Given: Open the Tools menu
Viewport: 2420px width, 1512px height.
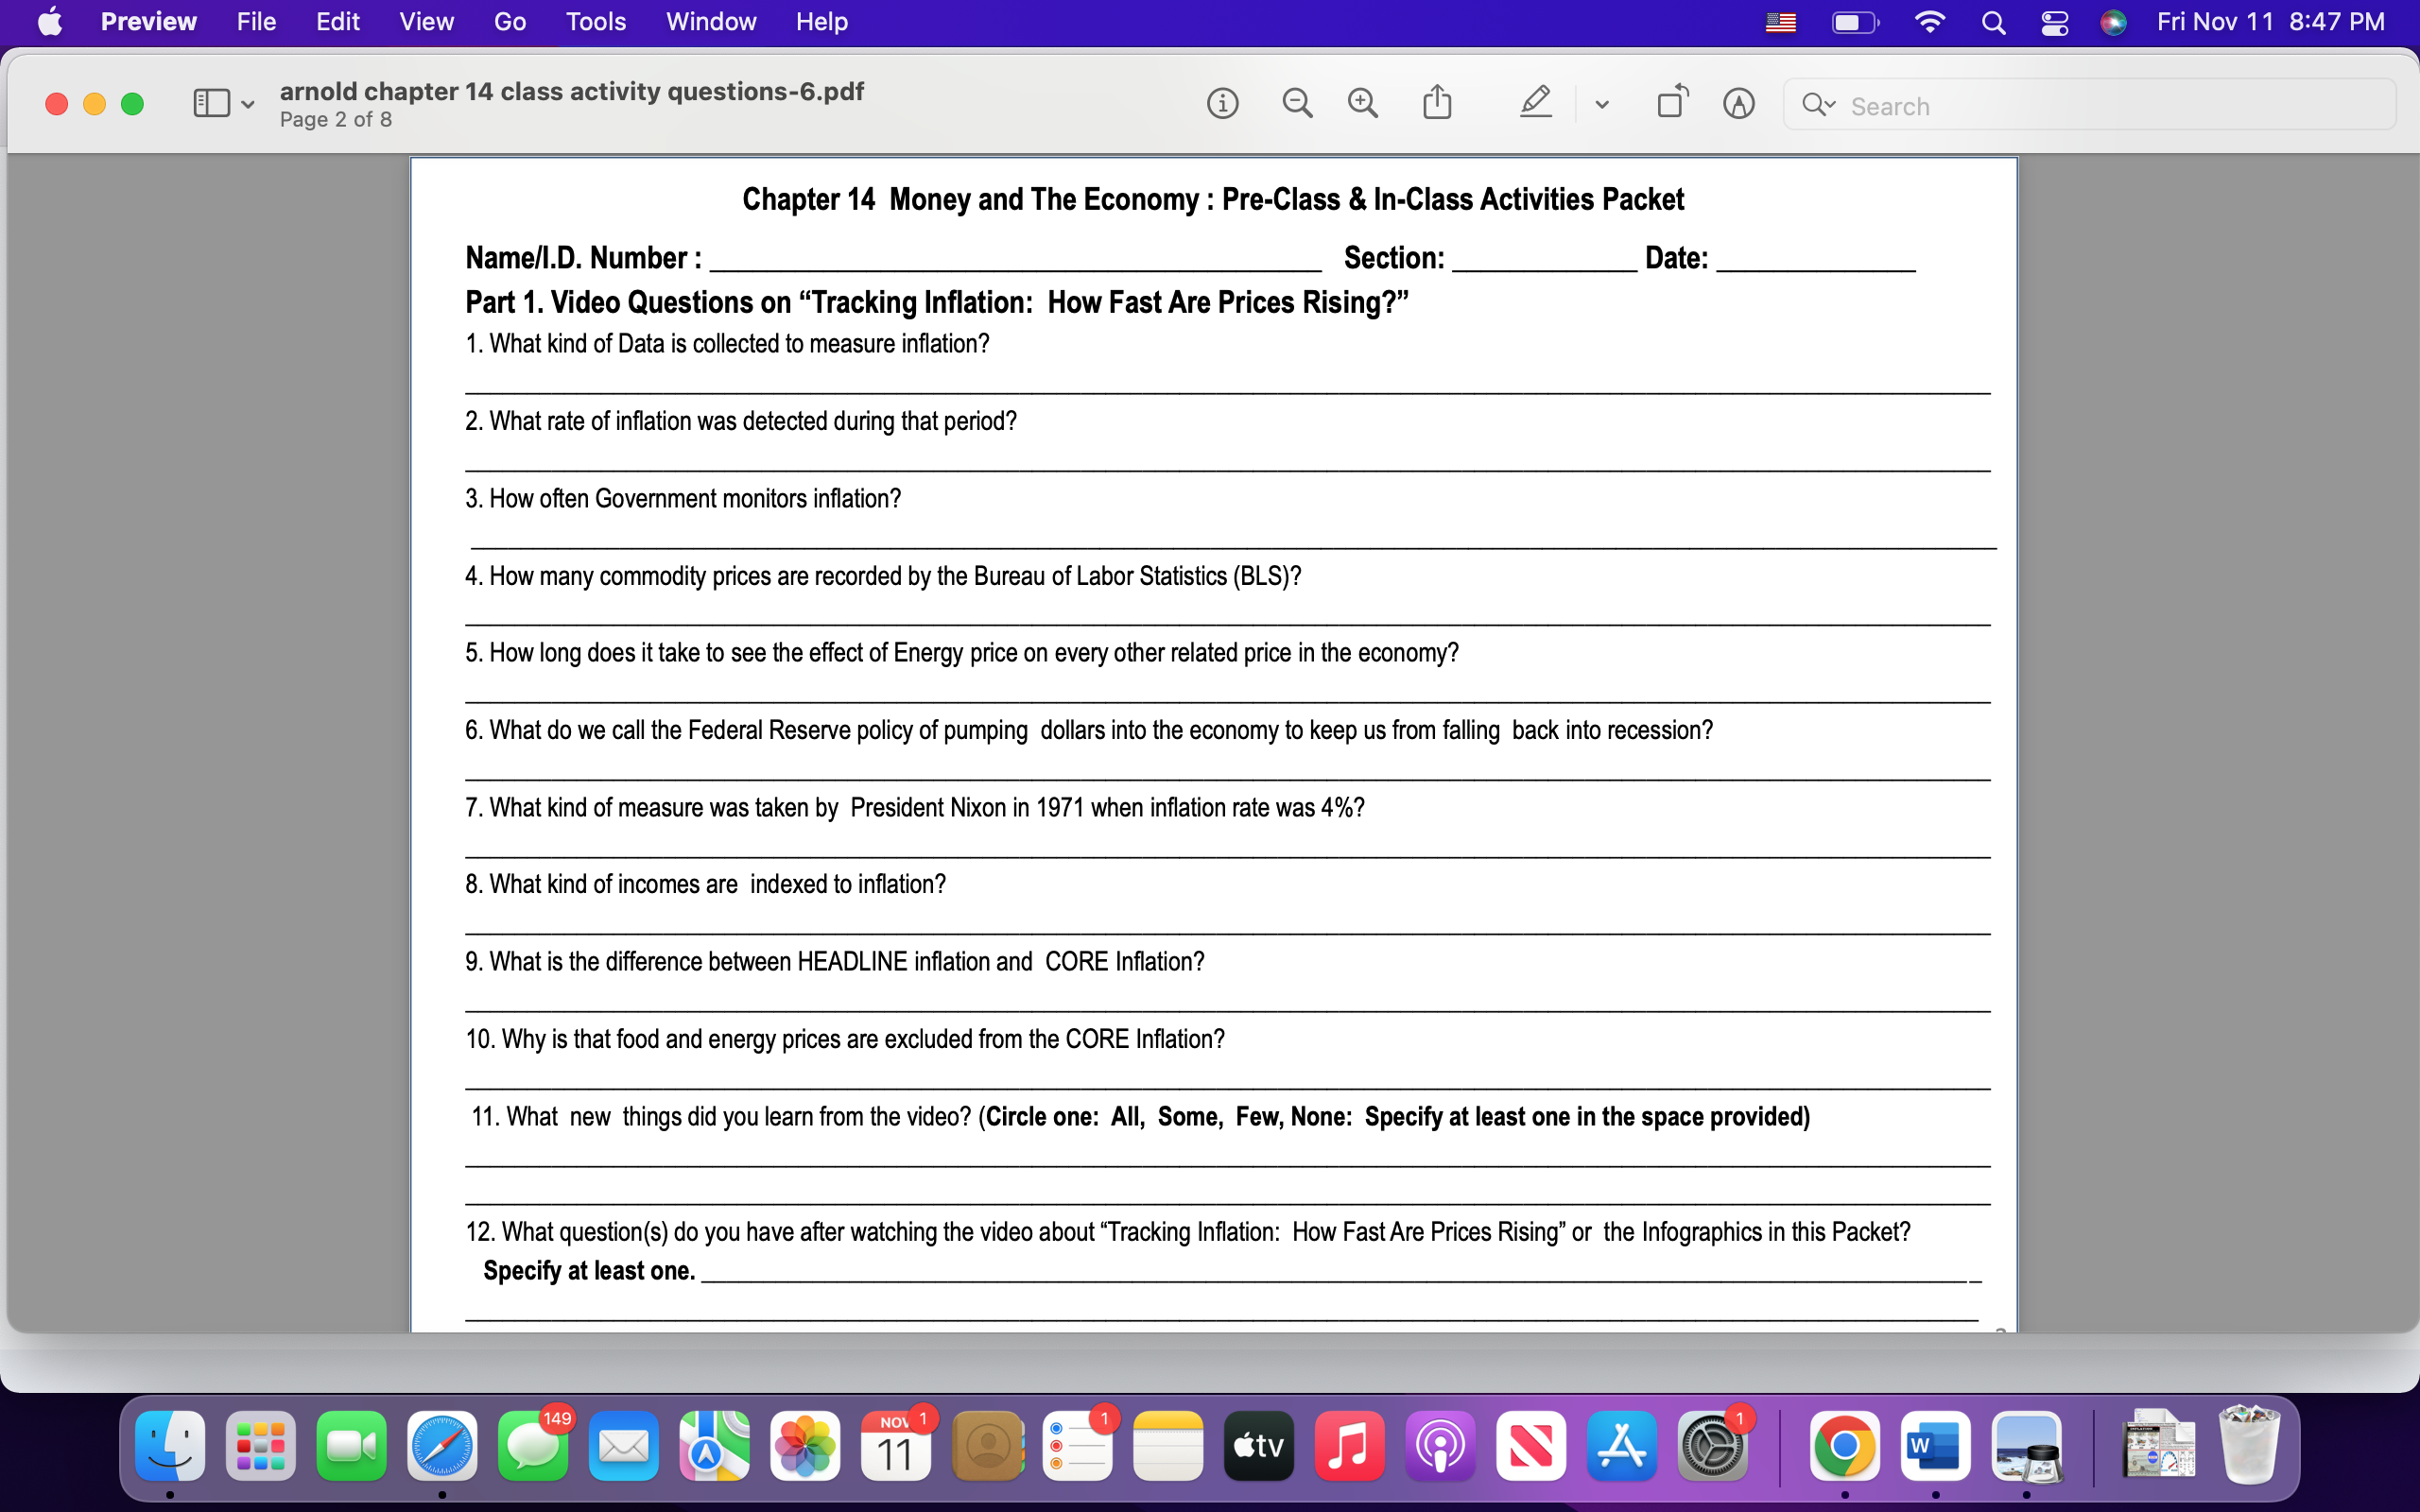Looking at the screenshot, I should click(595, 21).
